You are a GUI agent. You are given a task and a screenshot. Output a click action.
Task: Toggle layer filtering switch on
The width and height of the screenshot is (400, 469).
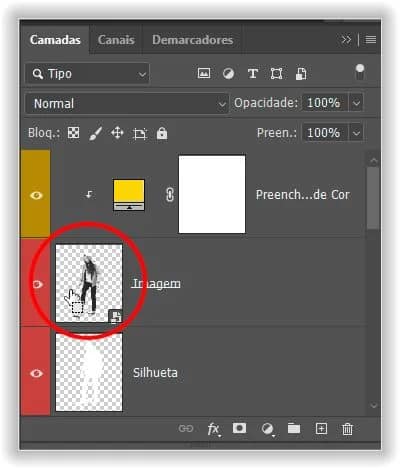click(360, 72)
